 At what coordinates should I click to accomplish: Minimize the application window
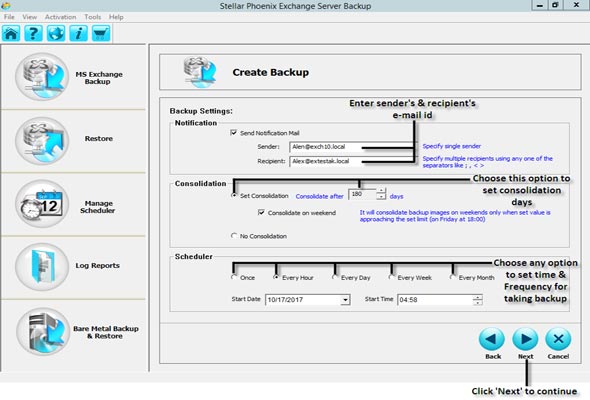[x=540, y=5]
